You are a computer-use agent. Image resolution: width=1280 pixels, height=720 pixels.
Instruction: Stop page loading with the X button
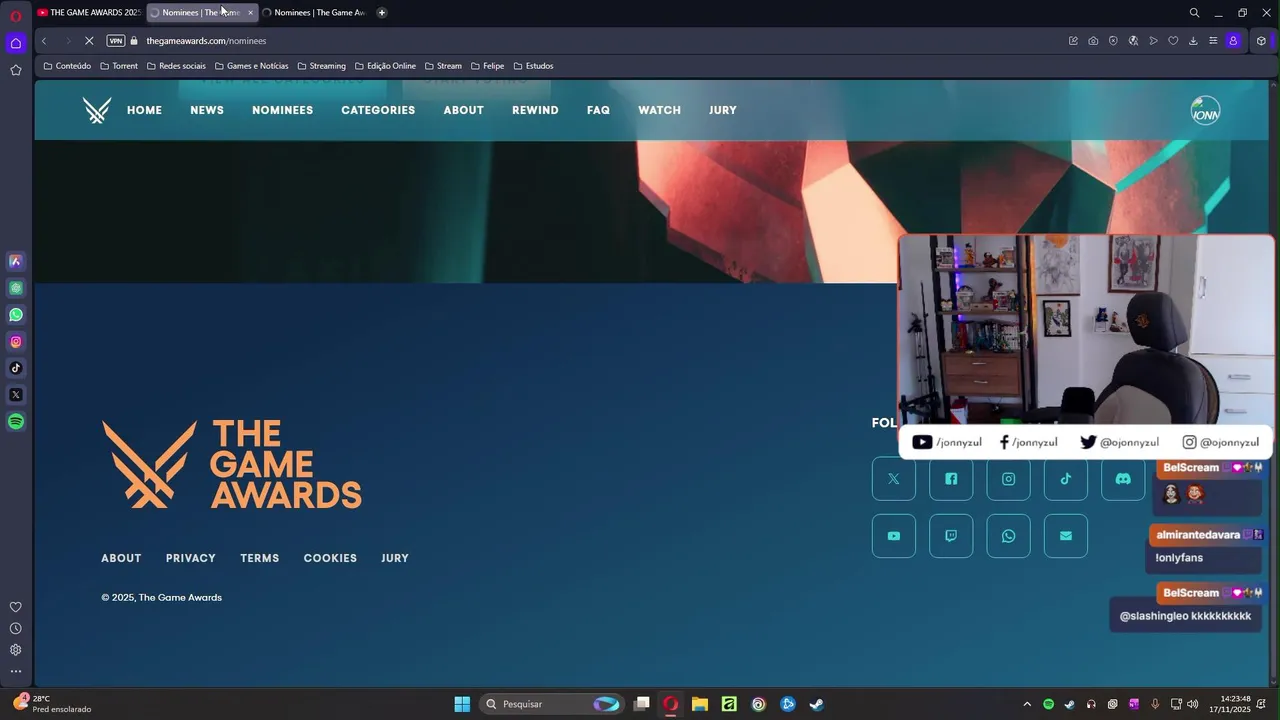pos(89,41)
